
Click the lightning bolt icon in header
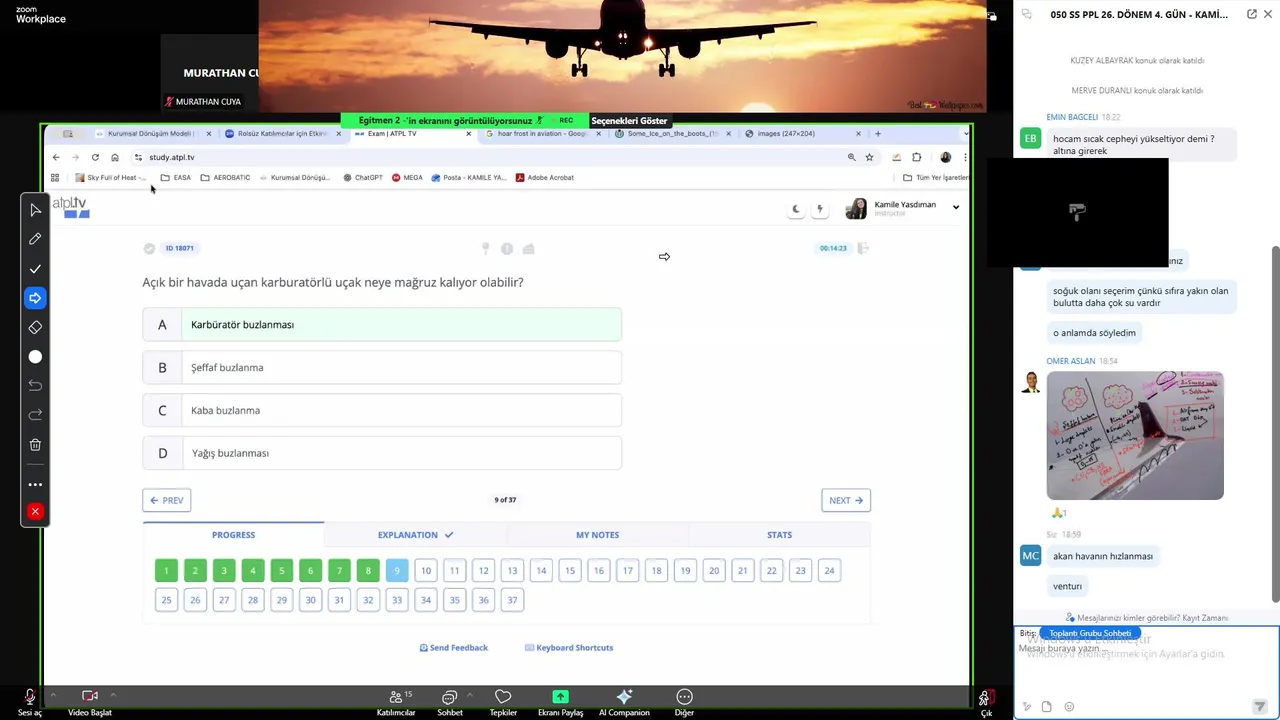pos(820,209)
